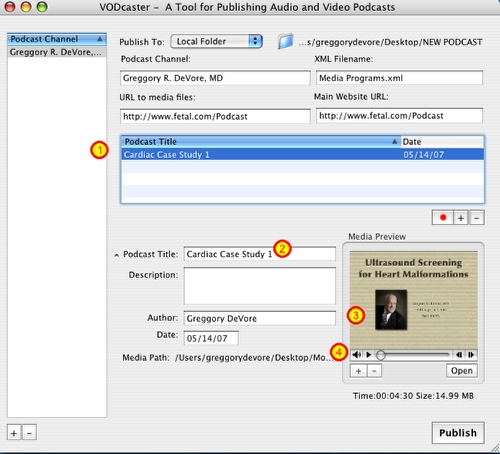Add a new podcast channel

[x=14, y=433]
